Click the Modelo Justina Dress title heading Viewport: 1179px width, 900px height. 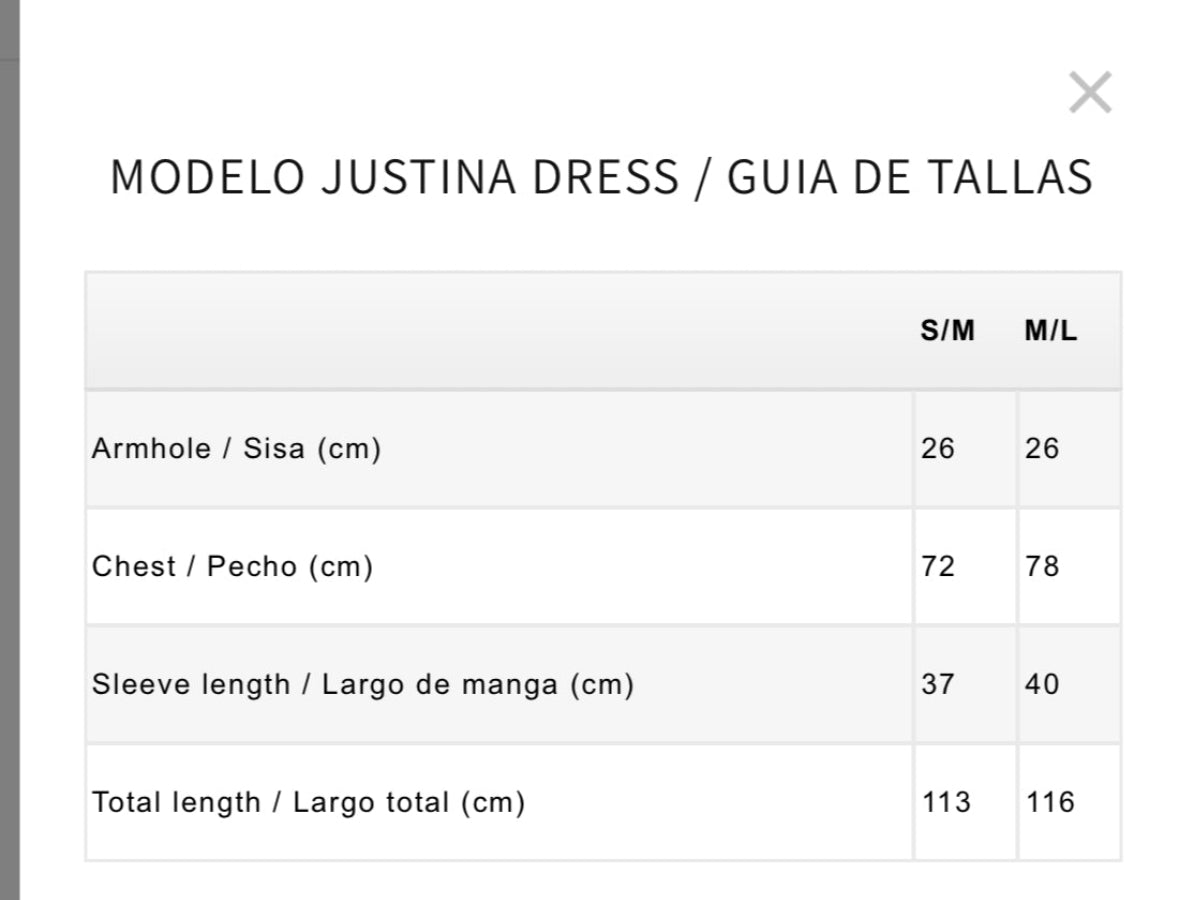pos(602,177)
